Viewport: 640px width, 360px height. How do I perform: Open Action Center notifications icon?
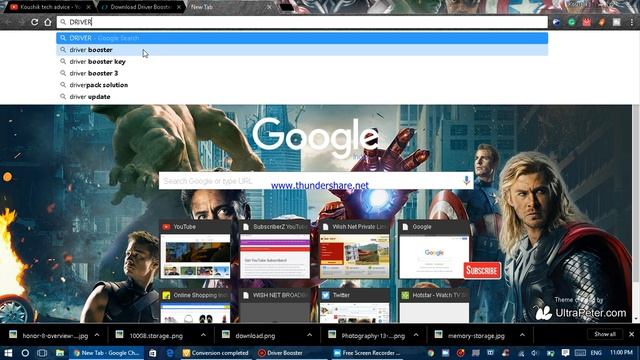tap(565, 353)
